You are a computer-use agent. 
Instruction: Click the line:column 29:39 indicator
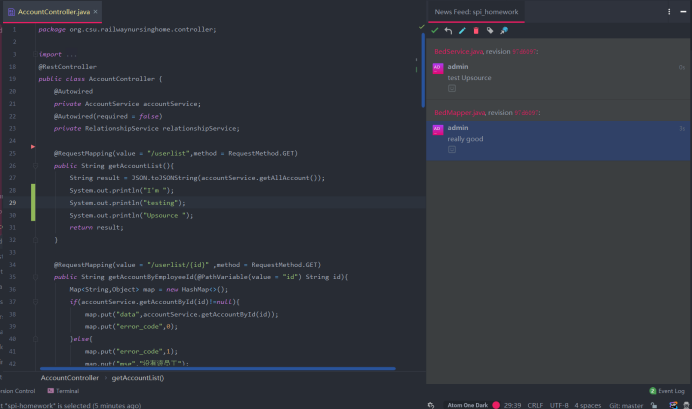click(512, 405)
